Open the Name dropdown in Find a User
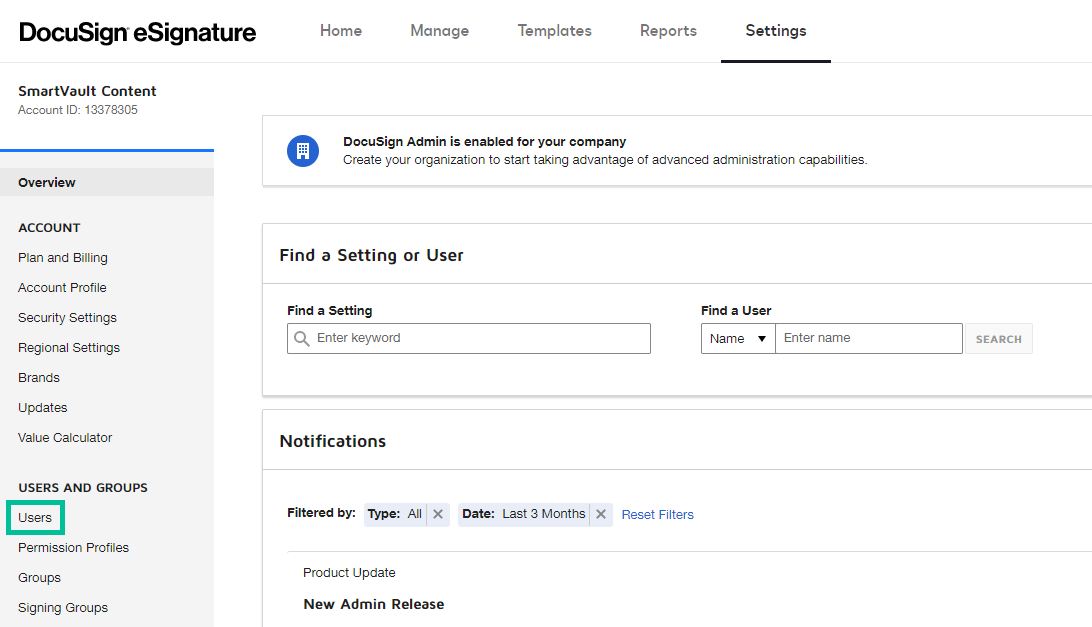This screenshot has width=1092, height=627. point(737,339)
